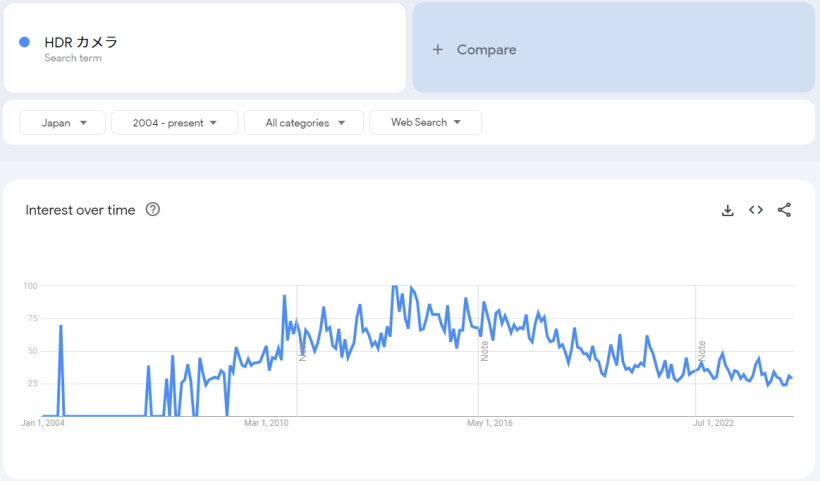Click the Note marker near May 1, 2016

[484, 350]
